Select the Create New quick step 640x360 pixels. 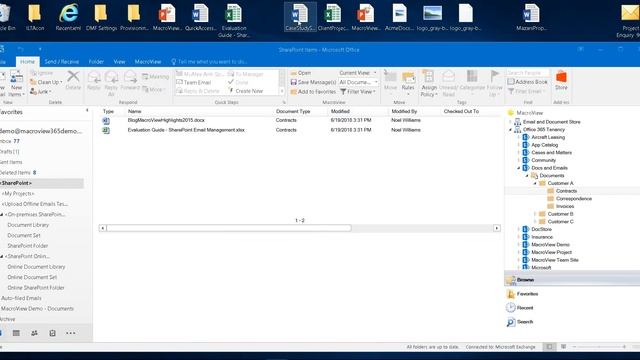(245, 91)
